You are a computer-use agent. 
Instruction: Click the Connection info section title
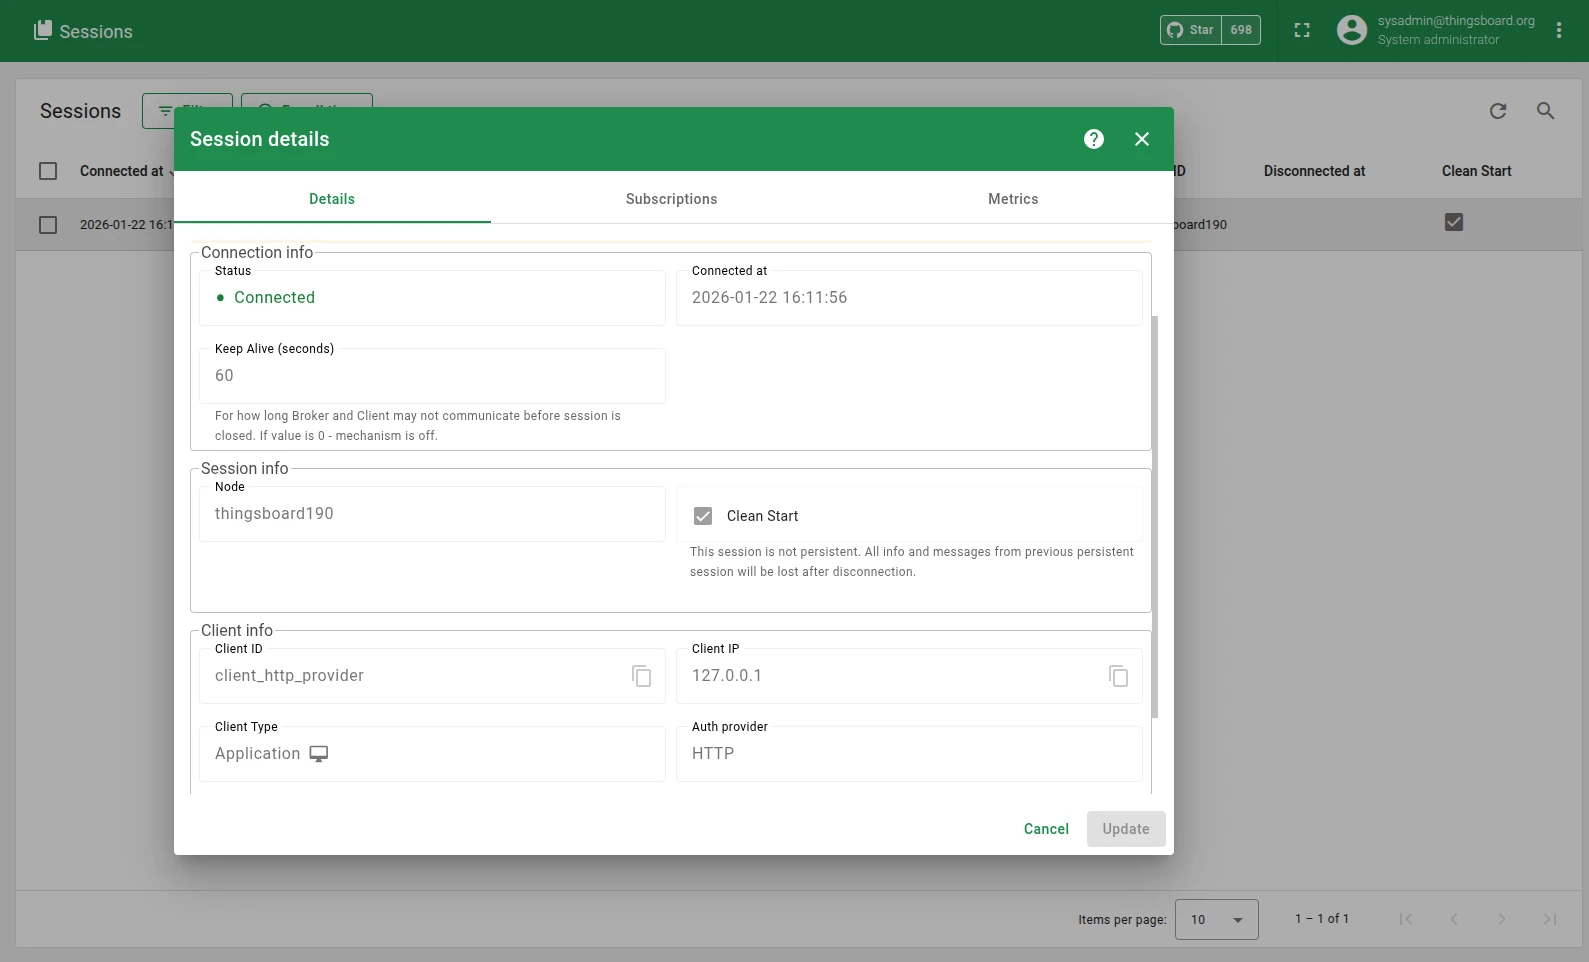coord(257,253)
